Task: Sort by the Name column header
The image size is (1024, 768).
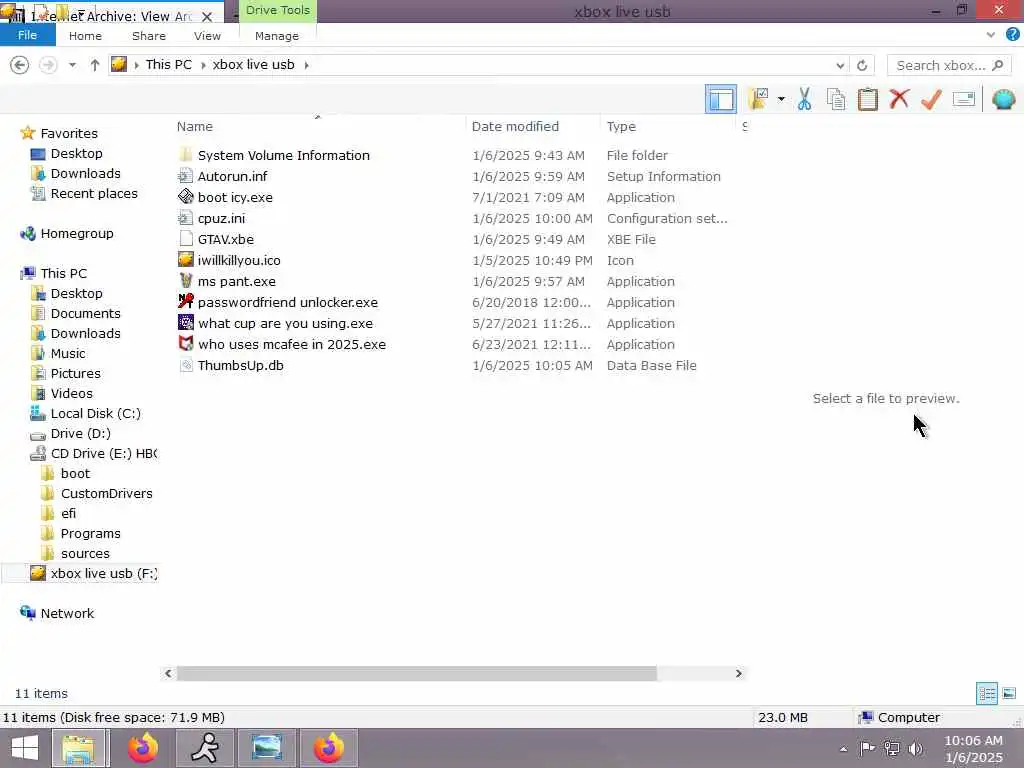Action: 195,127
